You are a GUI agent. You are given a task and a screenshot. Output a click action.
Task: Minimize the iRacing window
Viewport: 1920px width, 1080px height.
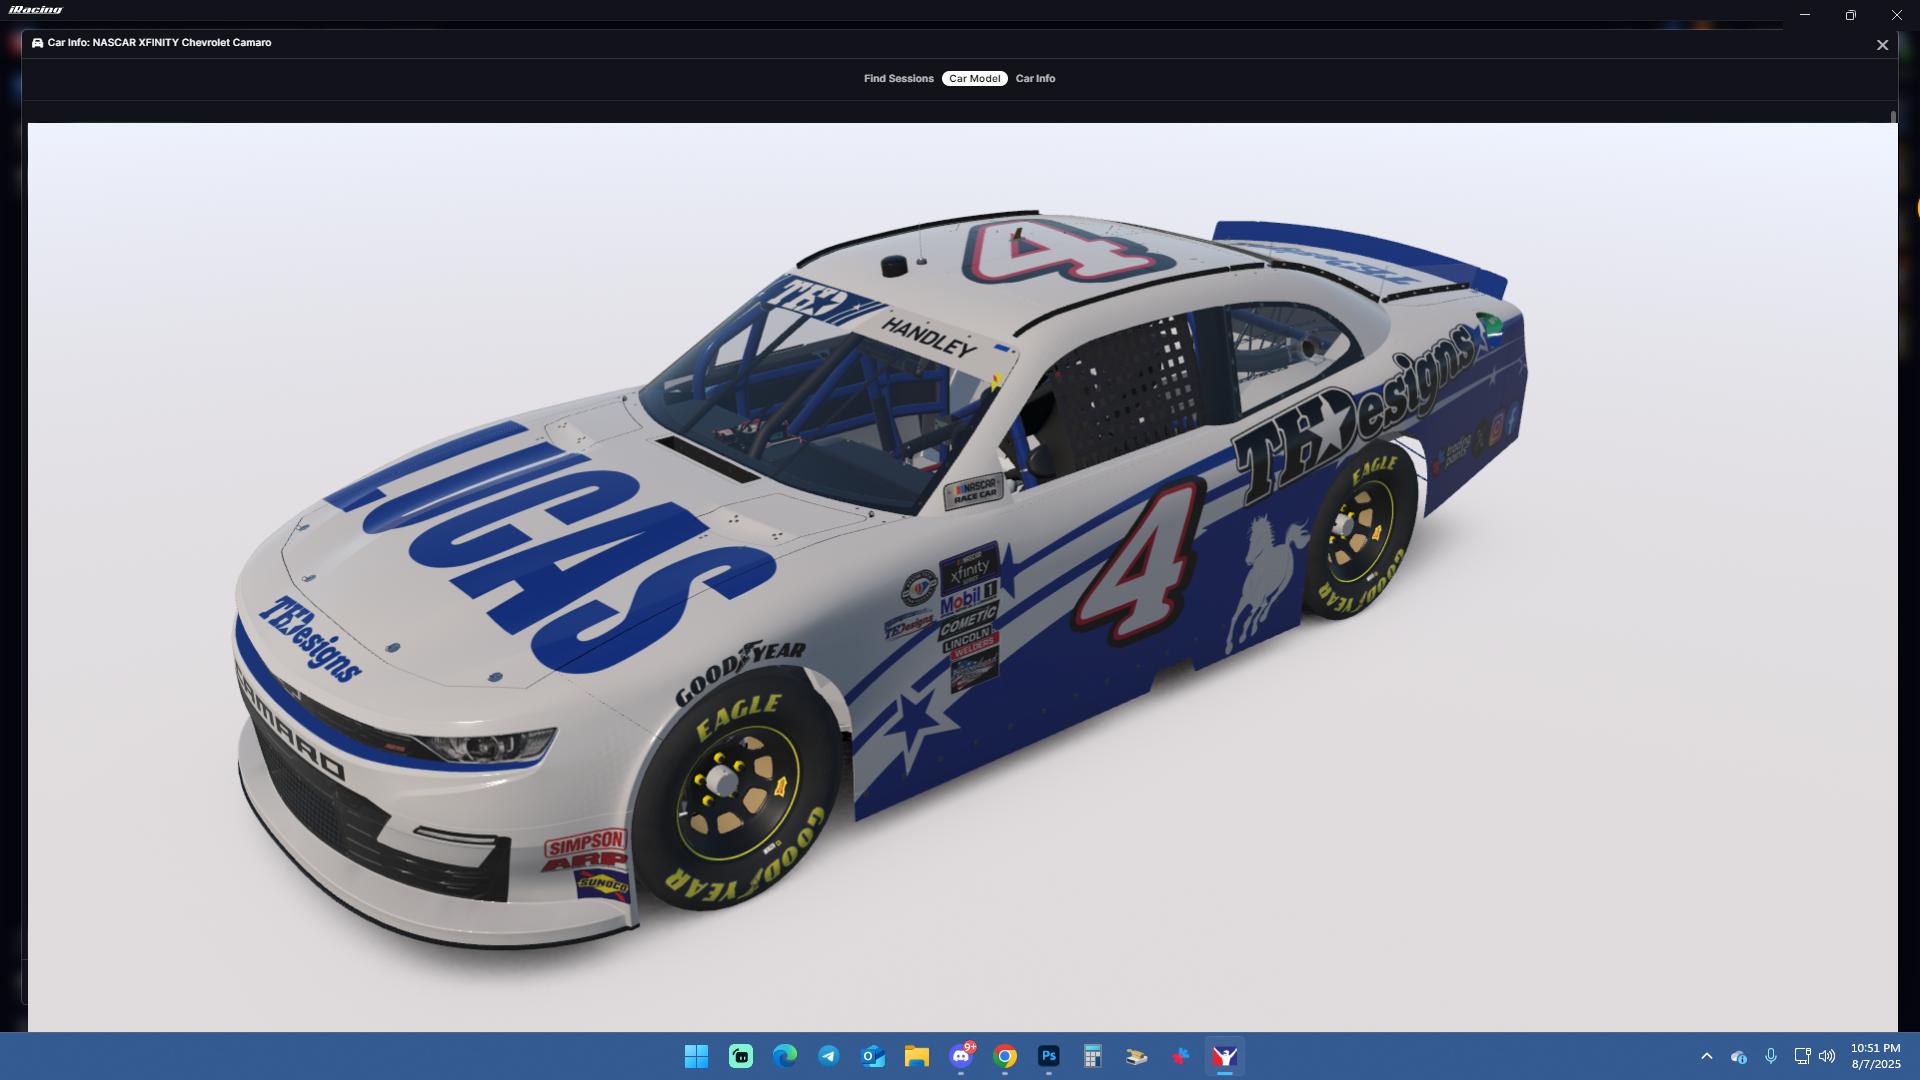[x=1805, y=15]
